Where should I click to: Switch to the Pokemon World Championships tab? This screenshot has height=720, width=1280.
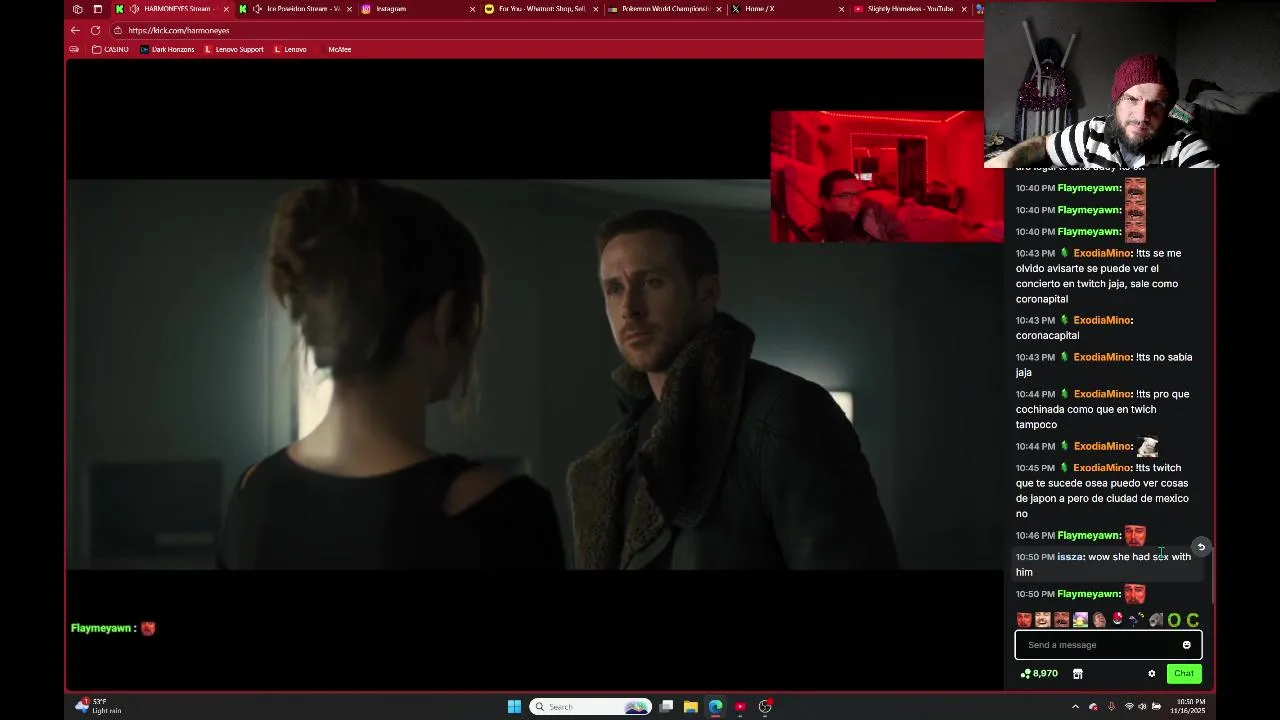(x=664, y=9)
